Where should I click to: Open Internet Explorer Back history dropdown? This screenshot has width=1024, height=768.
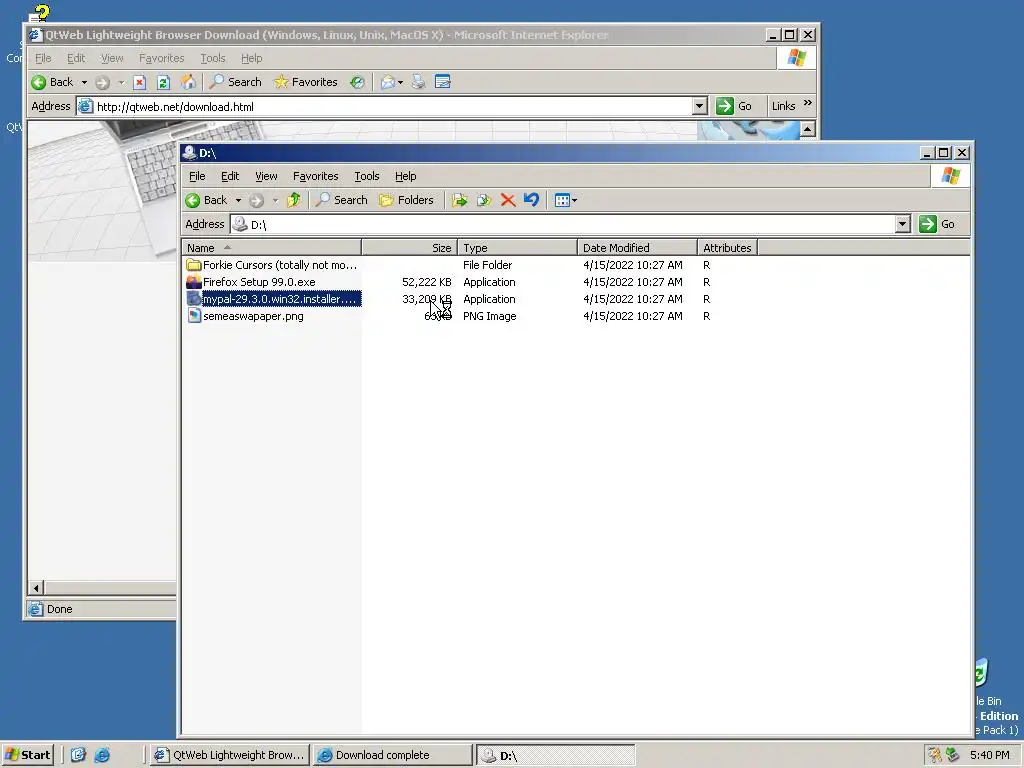84,82
